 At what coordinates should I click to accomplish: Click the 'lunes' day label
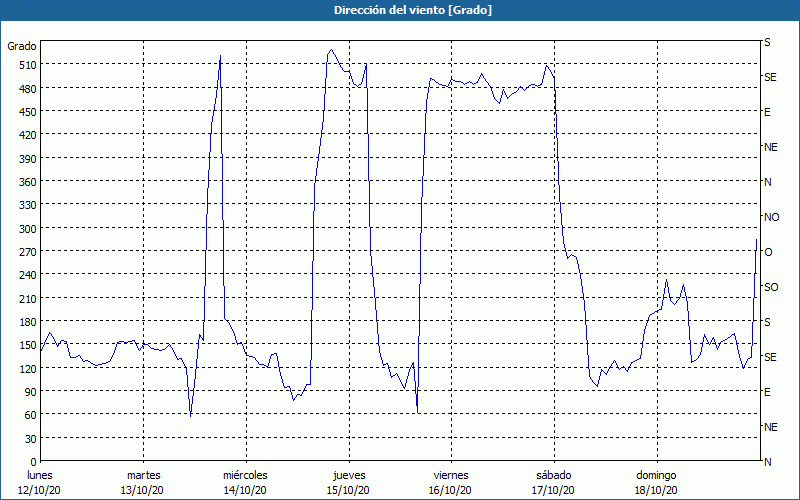click(x=40, y=475)
